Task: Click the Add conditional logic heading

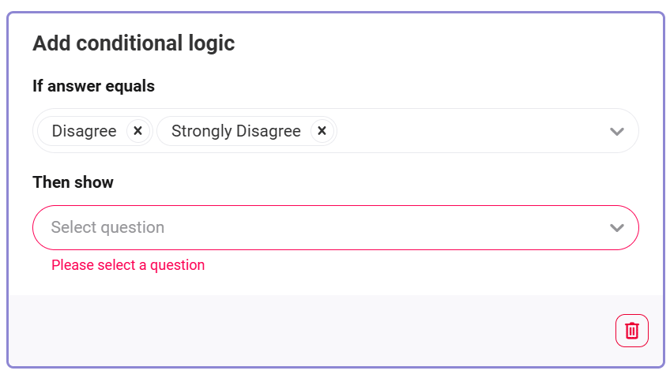Action: coord(134,43)
